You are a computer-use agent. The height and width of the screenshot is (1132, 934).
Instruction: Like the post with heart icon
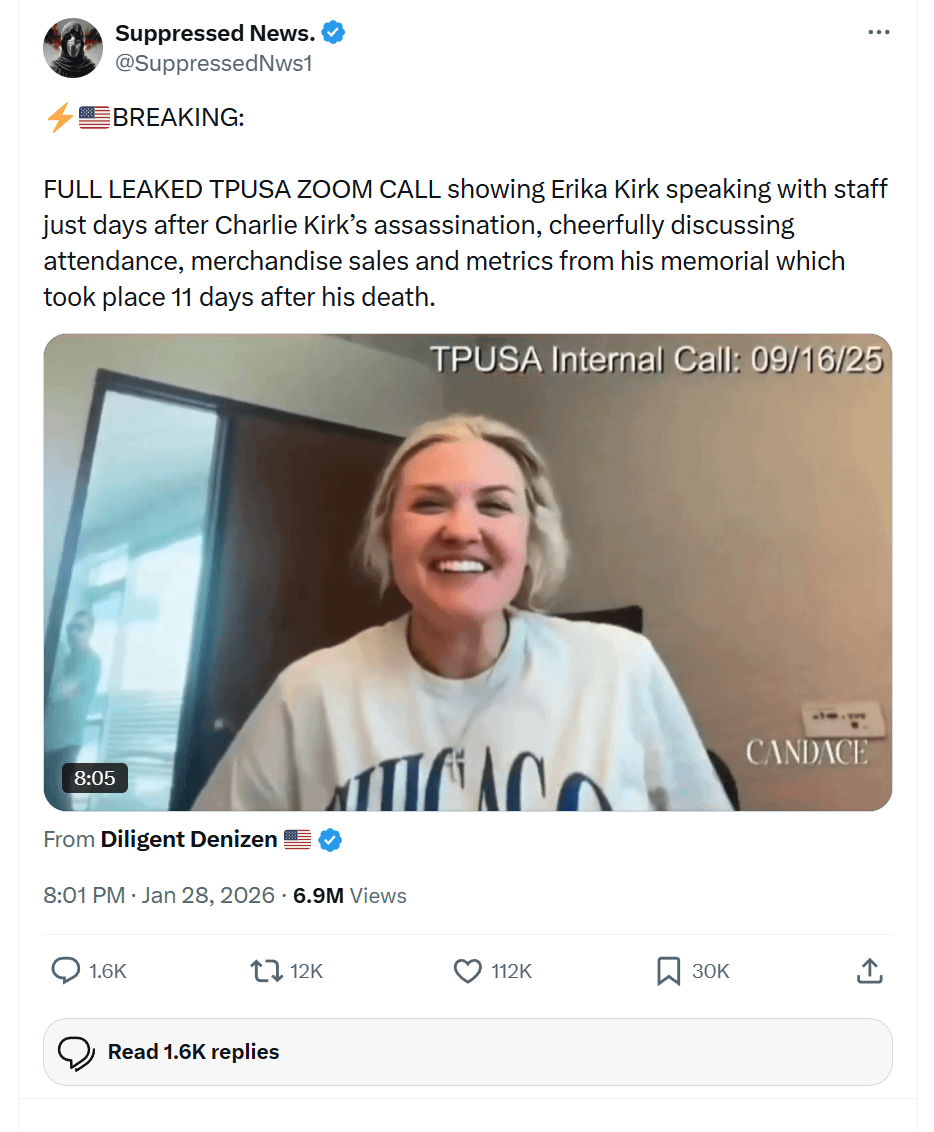(x=468, y=970)
